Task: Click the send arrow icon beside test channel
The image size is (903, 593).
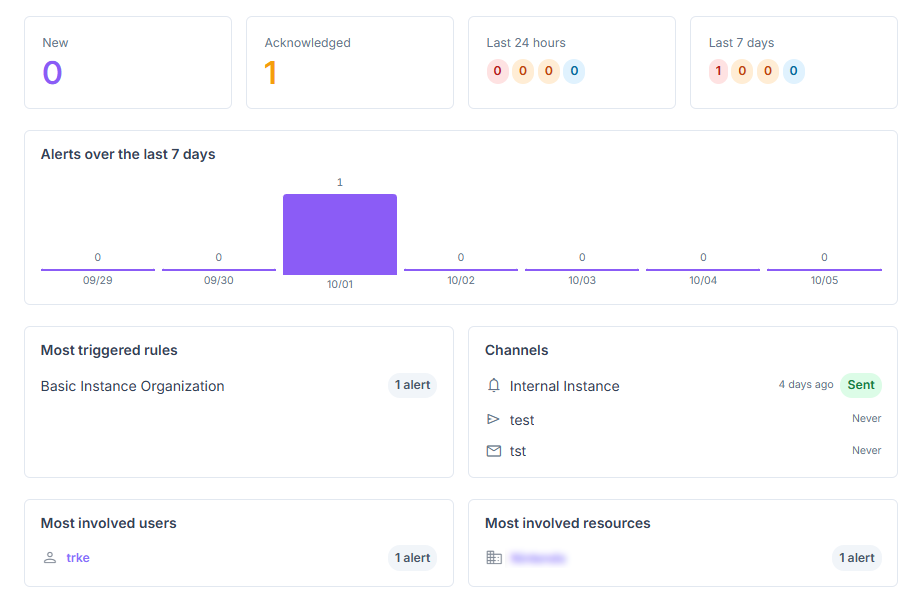Action: pyautogui.click(x=493, y=419)
